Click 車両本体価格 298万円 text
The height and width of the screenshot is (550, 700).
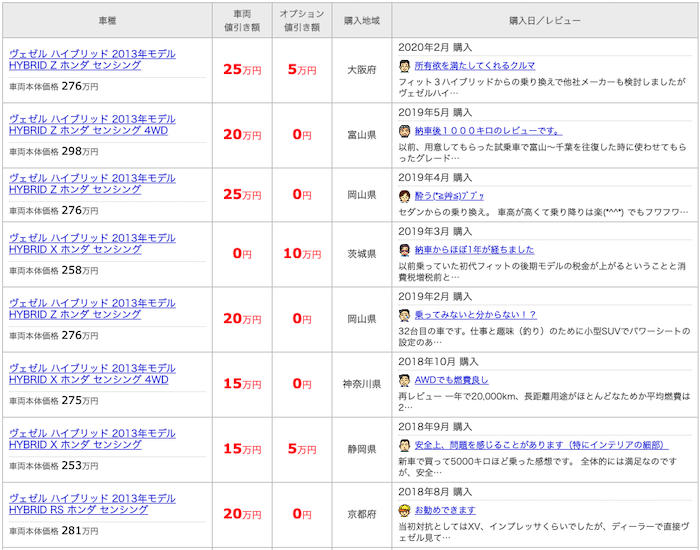(x=54, y=152)
